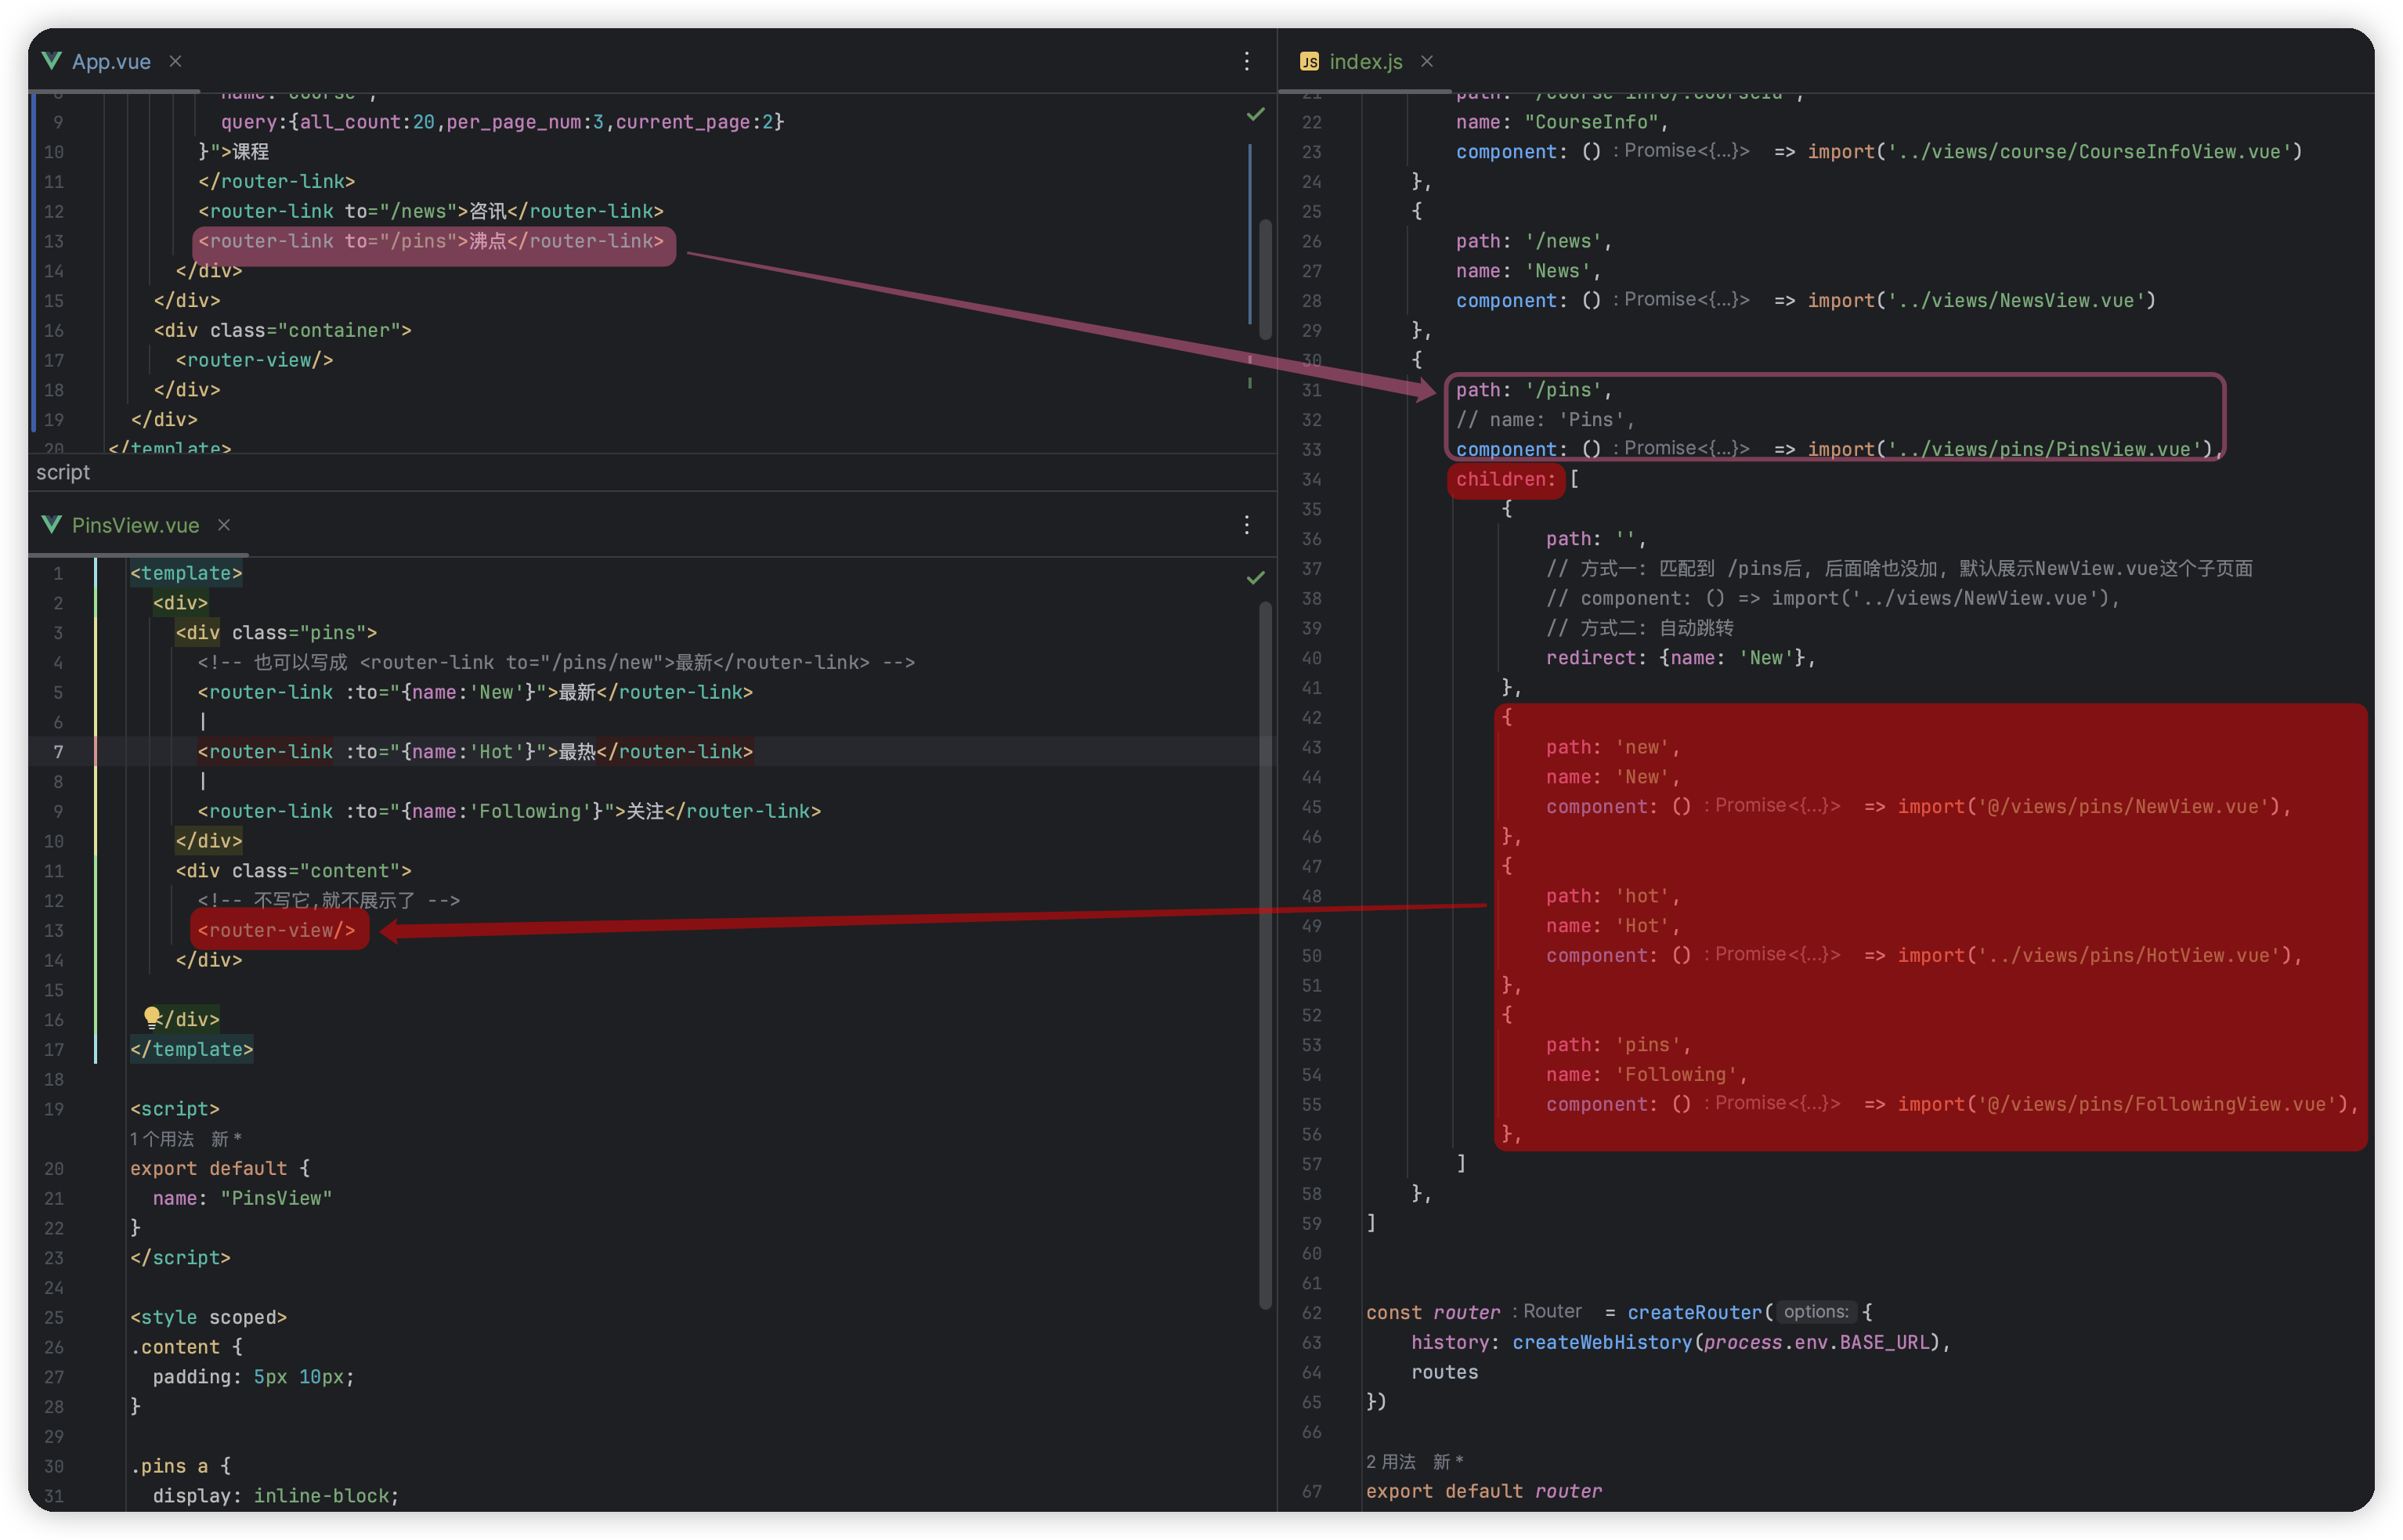Click line number 7 in PinsView.vue gutter
This screenshot has width=2403, height=1540.
(x=58, y=752)
